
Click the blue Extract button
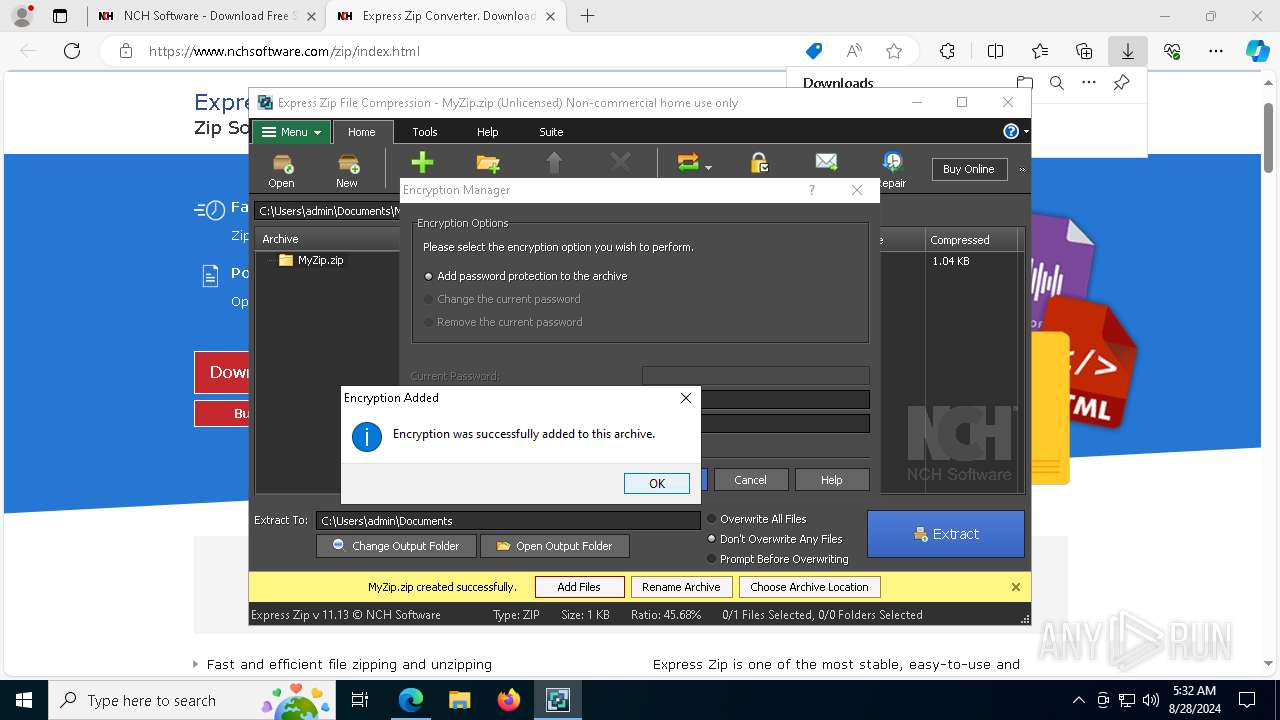click(946, 534)
